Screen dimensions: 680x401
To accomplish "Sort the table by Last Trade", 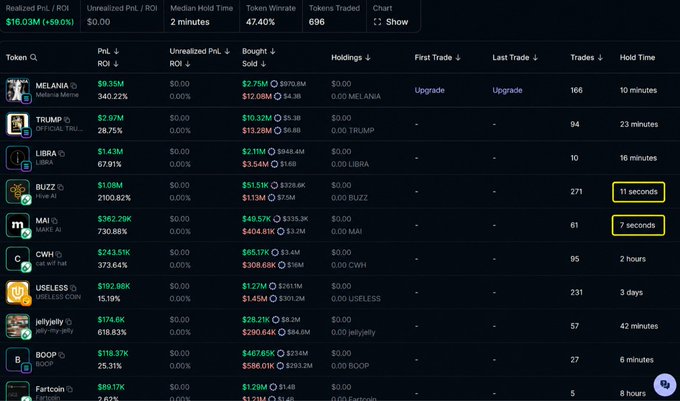I will point(515,57).
